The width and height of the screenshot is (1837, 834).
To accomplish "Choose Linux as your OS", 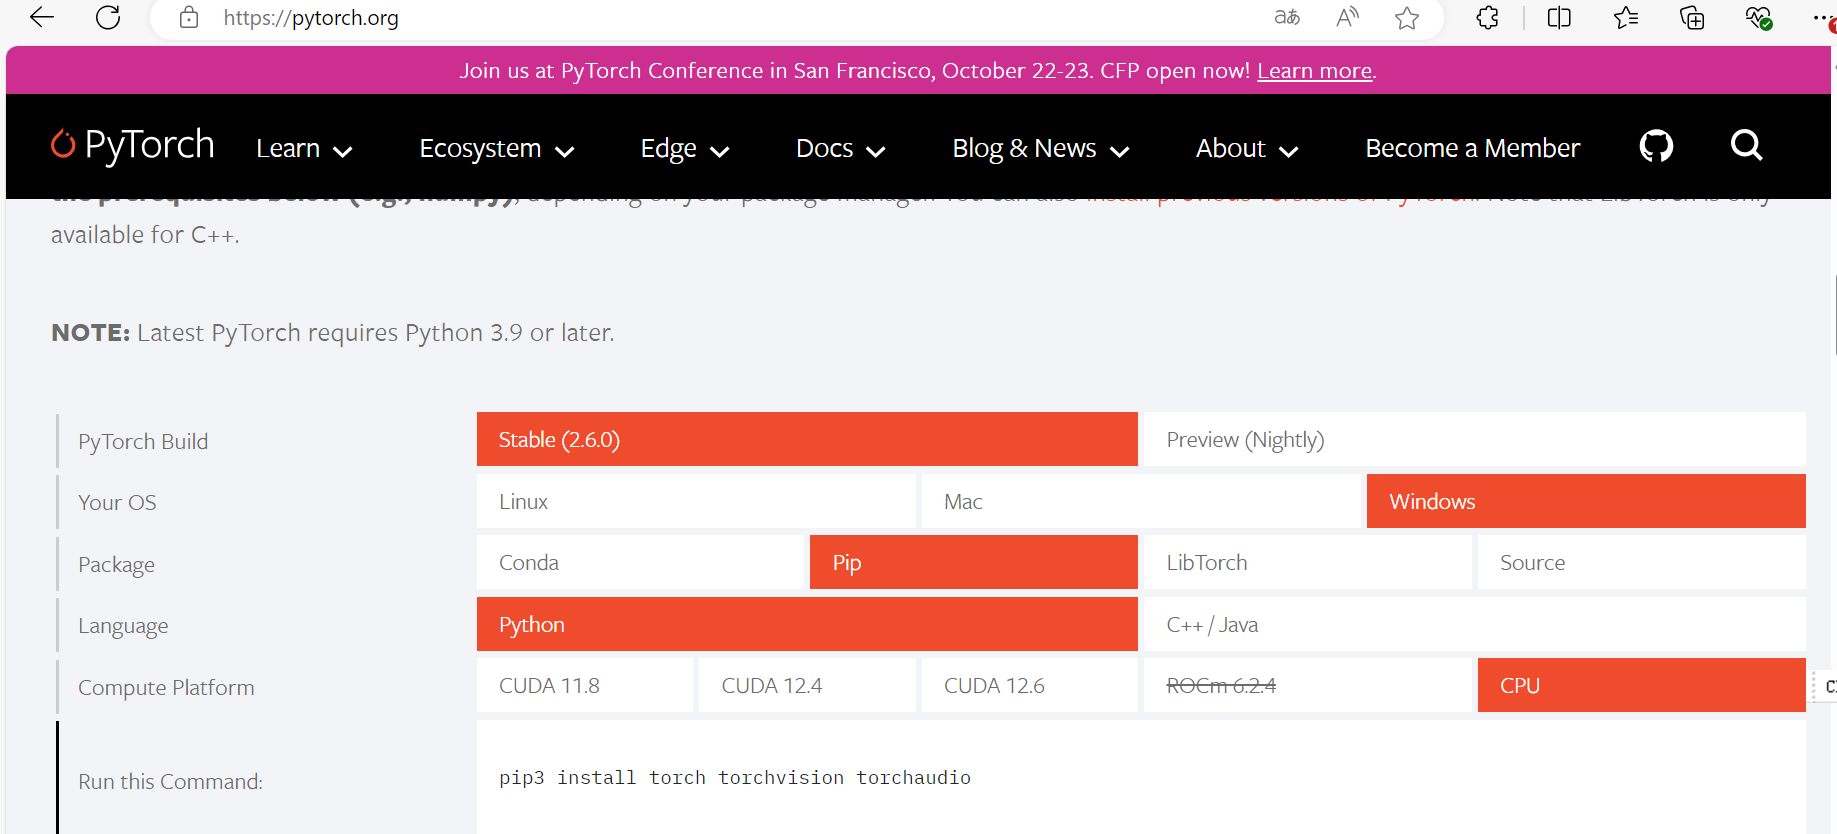I will (x=696, y=501).
